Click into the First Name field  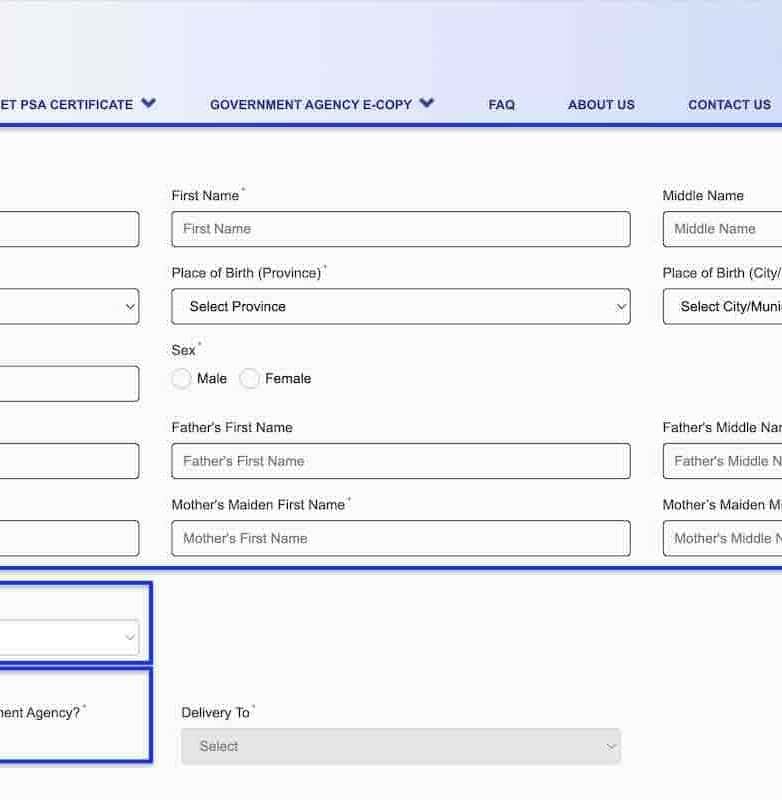(400, 229)
